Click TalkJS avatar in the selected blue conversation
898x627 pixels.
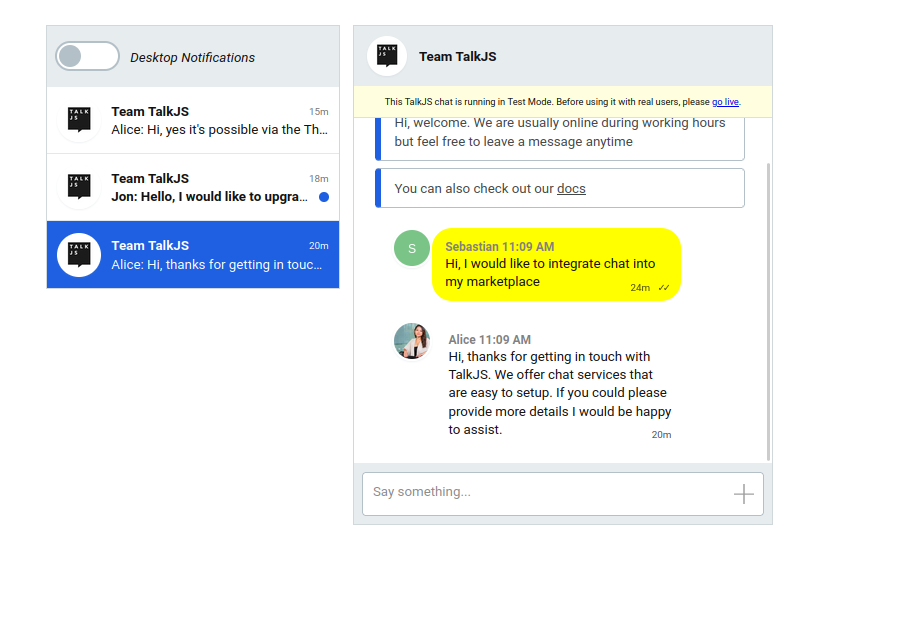pos(79,254)
